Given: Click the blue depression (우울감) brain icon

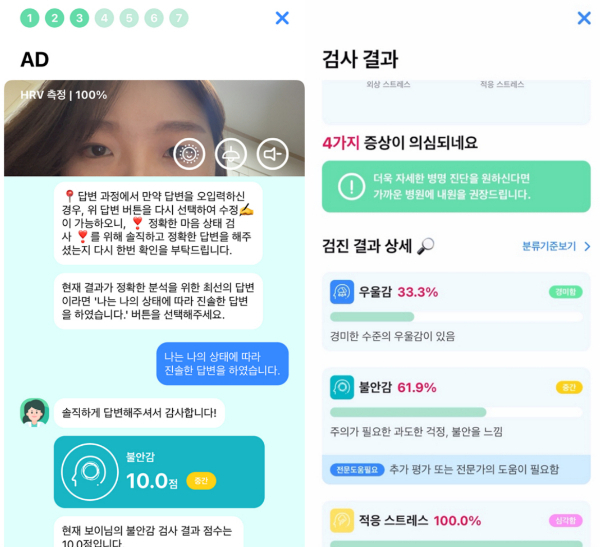Looking at the screenshot, I should click(342, 292).
